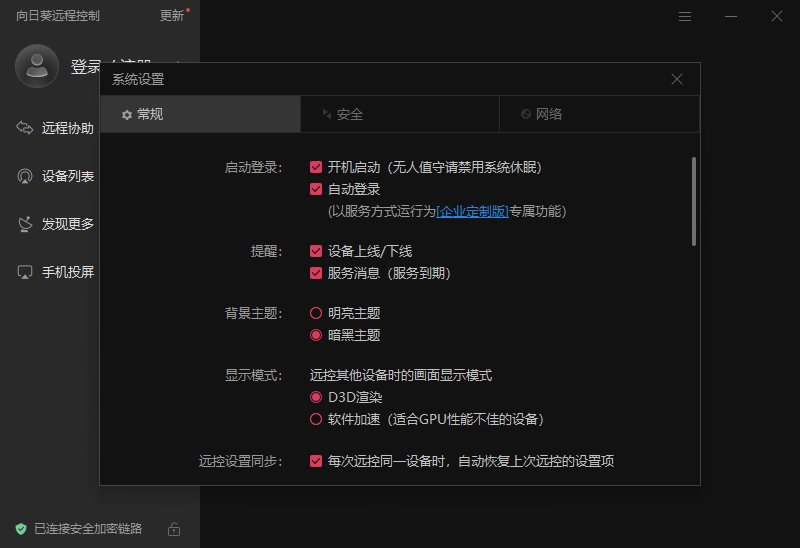Toggle 服务消息 (服务到期) checkbox
This screenshot has height=548, width=800.
pos(316,273)
